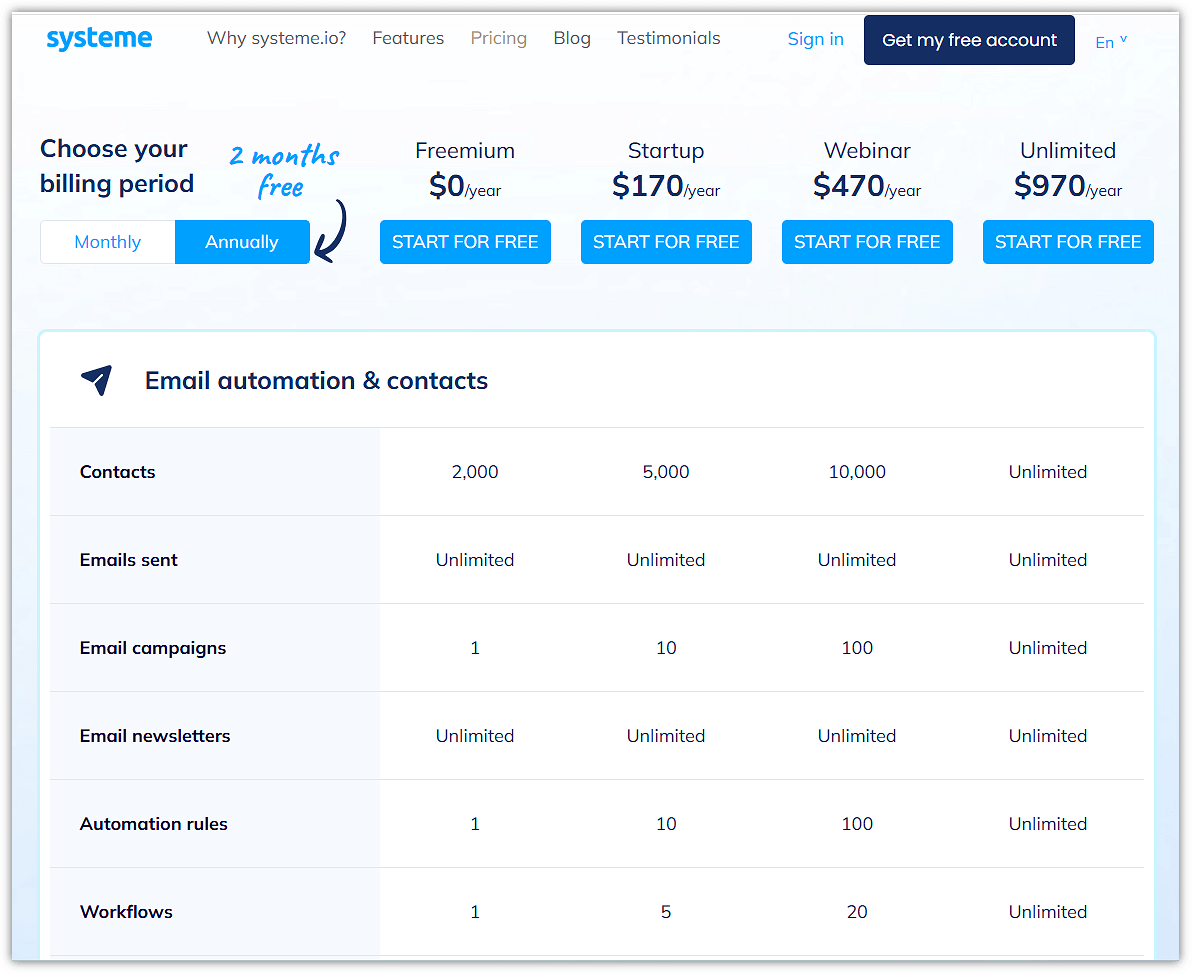Select the Annually billing option
The width and height of the screenshot is (1192, 974).
(242, 242)
